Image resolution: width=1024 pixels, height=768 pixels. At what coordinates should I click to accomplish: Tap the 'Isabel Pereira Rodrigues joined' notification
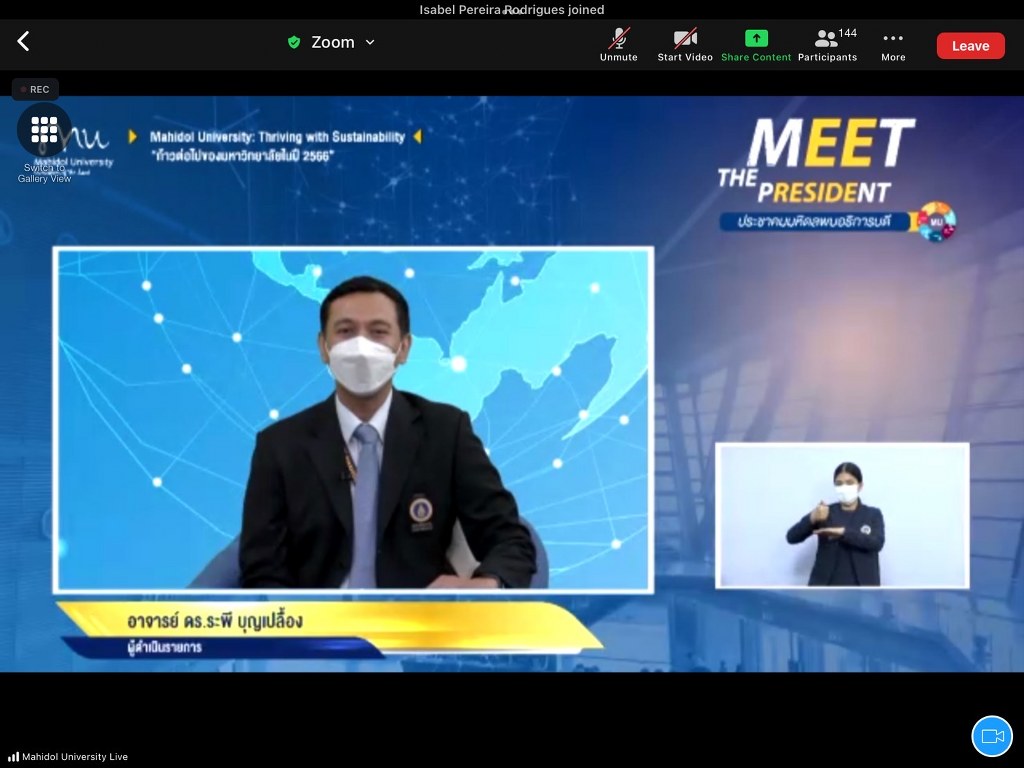[x=511, y=10]
